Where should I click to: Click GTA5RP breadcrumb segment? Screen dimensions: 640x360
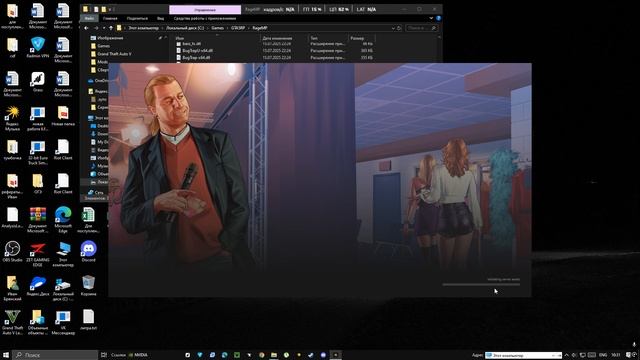click(238, 28)
